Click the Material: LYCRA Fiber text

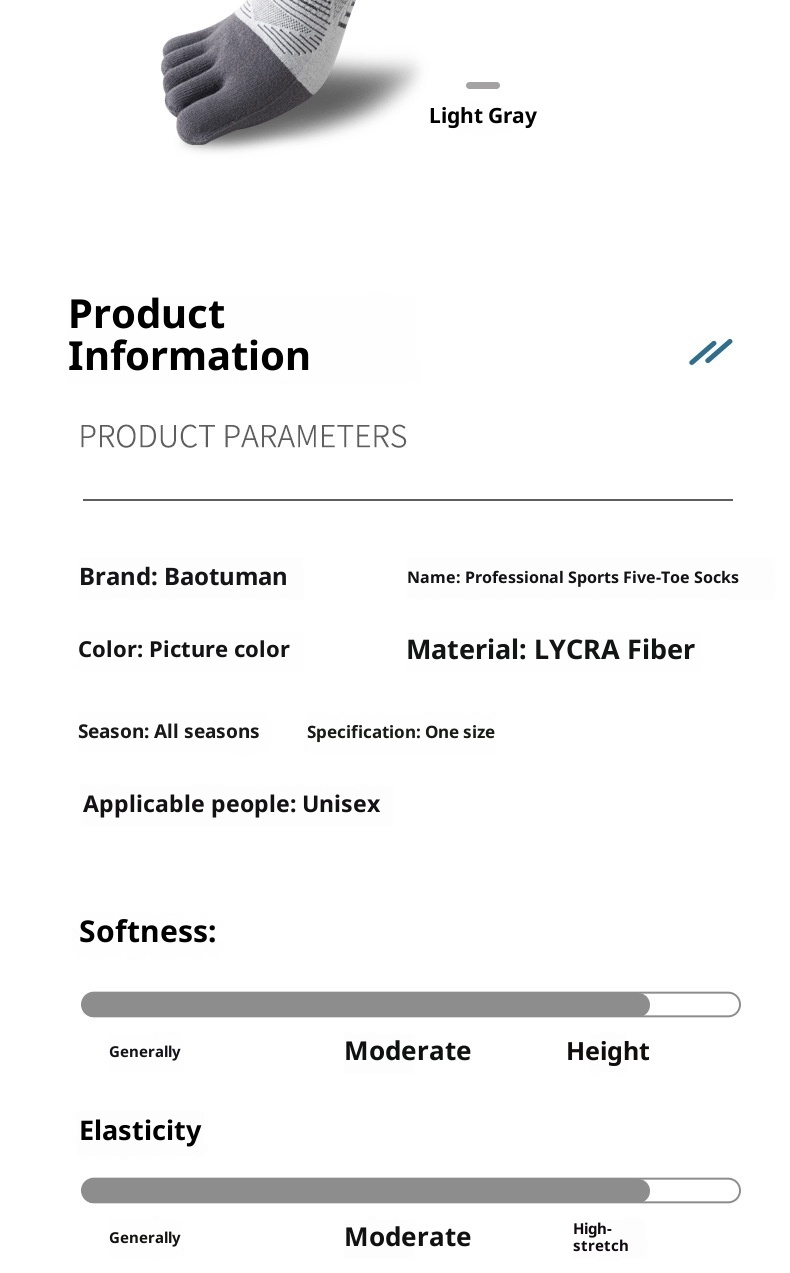pyautogui.click(x=550, y=650)
